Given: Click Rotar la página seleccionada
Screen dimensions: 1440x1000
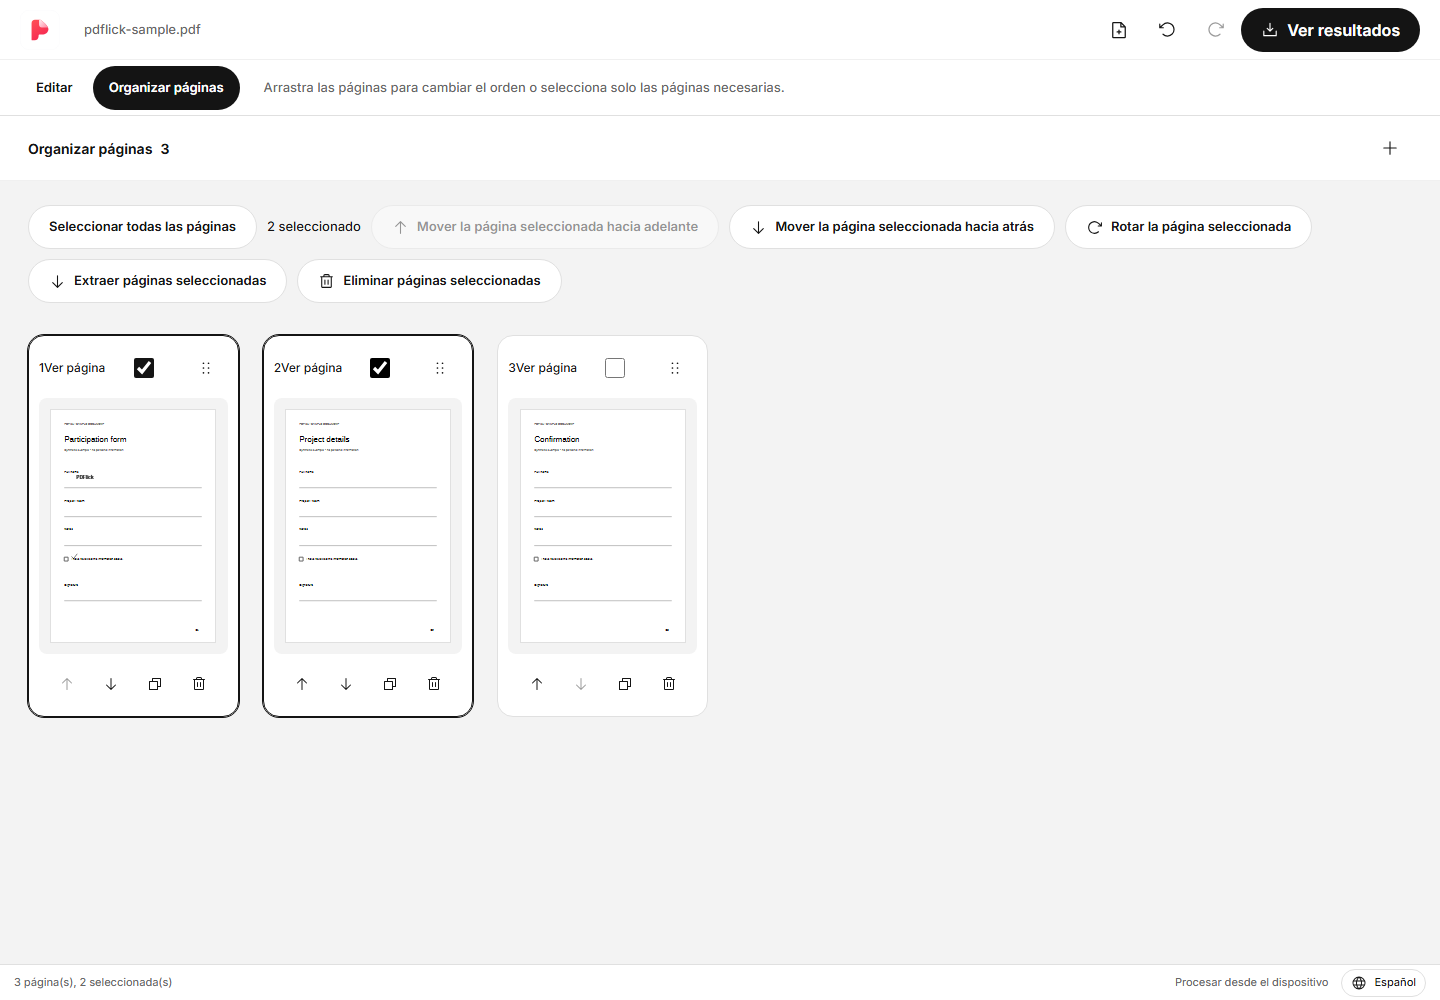Looking at the screenshot, I should (1188, 227).
